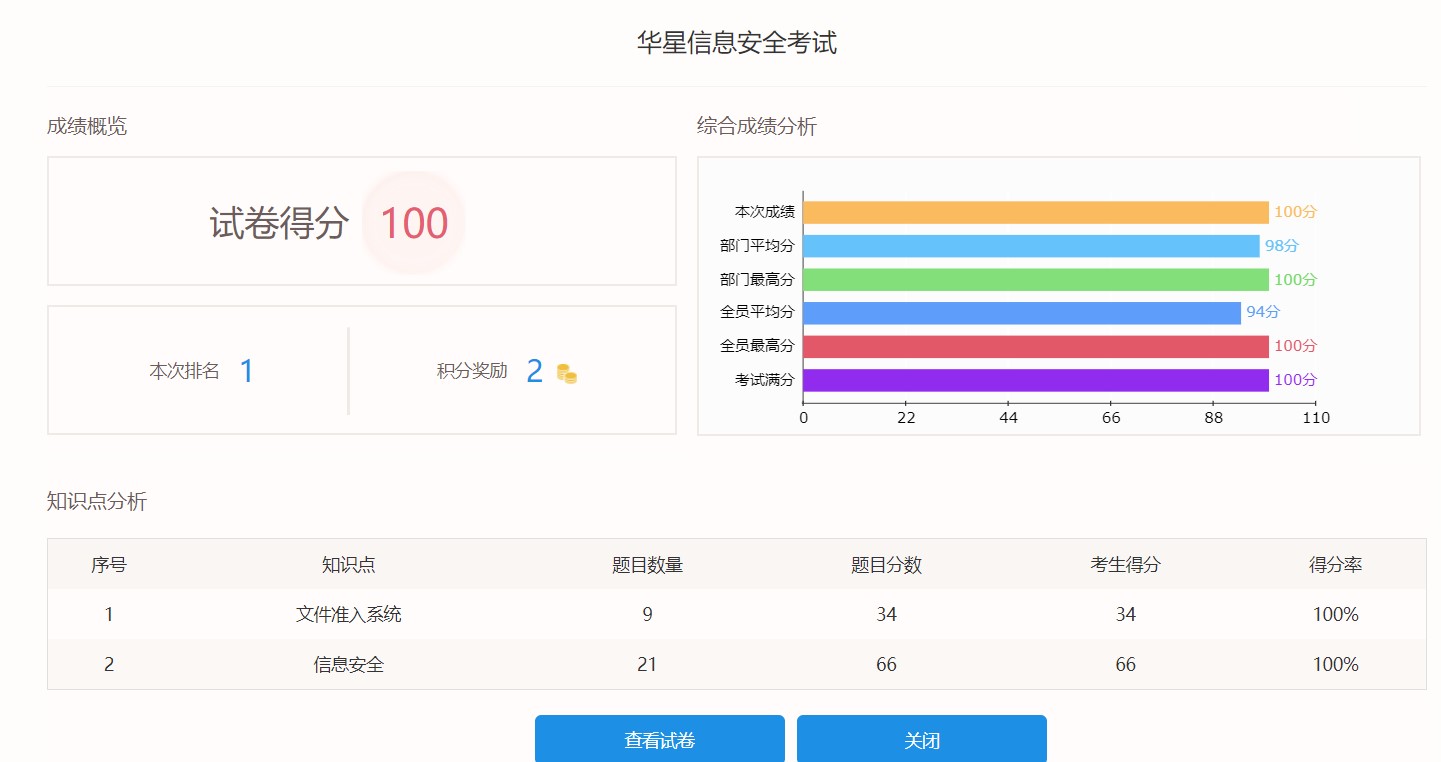Click the 积分奖励 value 2

click(x=534, y=371)
